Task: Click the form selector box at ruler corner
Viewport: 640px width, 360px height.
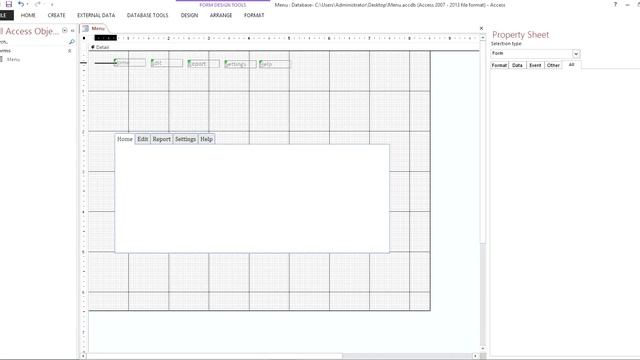Action: pos(84,38)
